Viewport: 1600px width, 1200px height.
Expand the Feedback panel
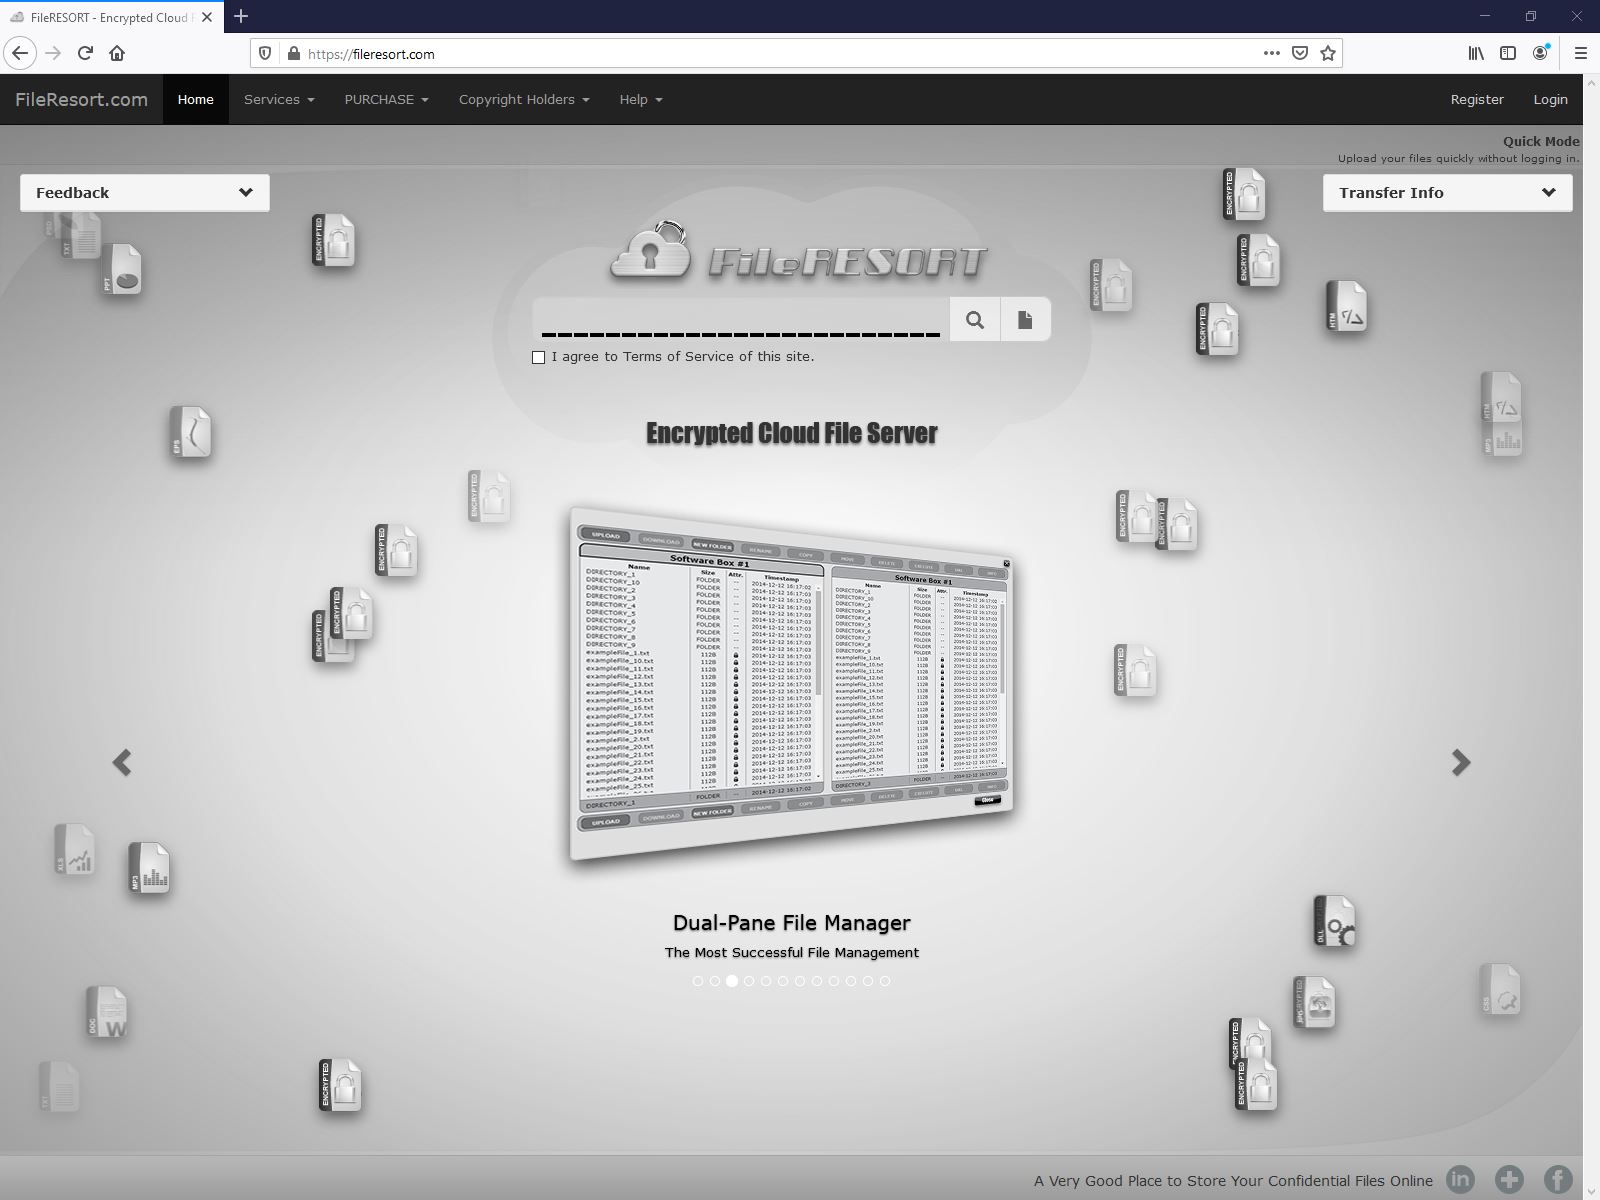point(145,193)
